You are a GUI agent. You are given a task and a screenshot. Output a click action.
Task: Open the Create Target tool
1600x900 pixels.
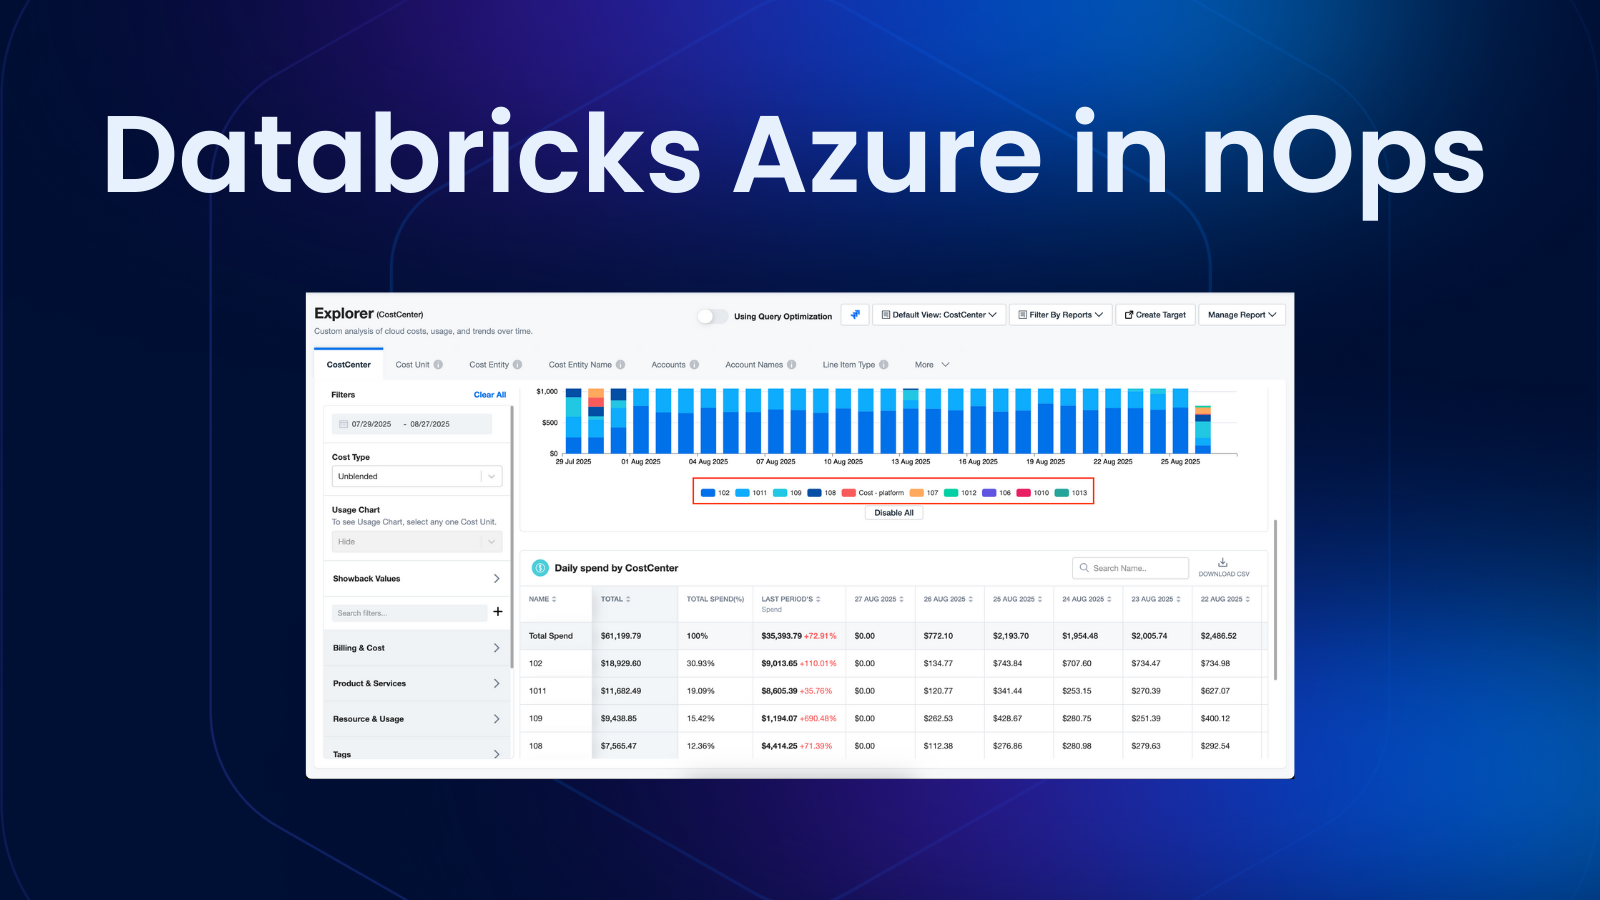pyautogui.click(x=1155, y=314)
